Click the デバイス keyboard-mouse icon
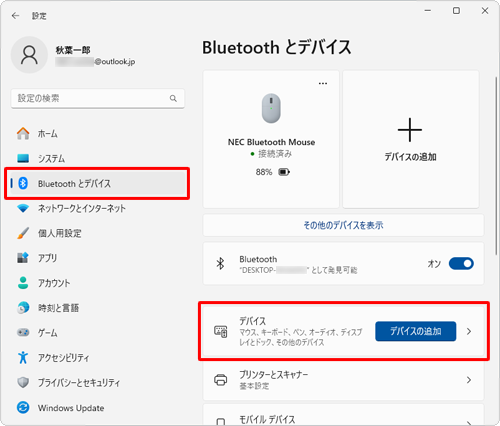Viewport: 500px width, 426px height. pos(220,332)
